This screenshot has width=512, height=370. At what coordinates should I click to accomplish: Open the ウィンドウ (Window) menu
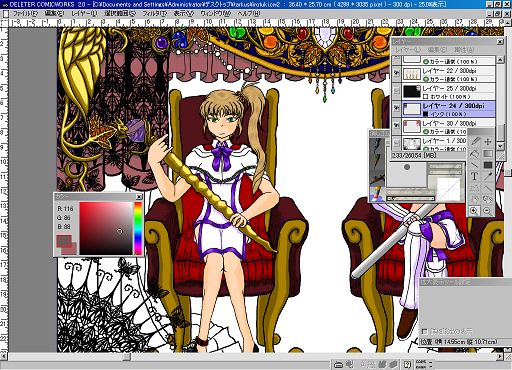[216, 14]
